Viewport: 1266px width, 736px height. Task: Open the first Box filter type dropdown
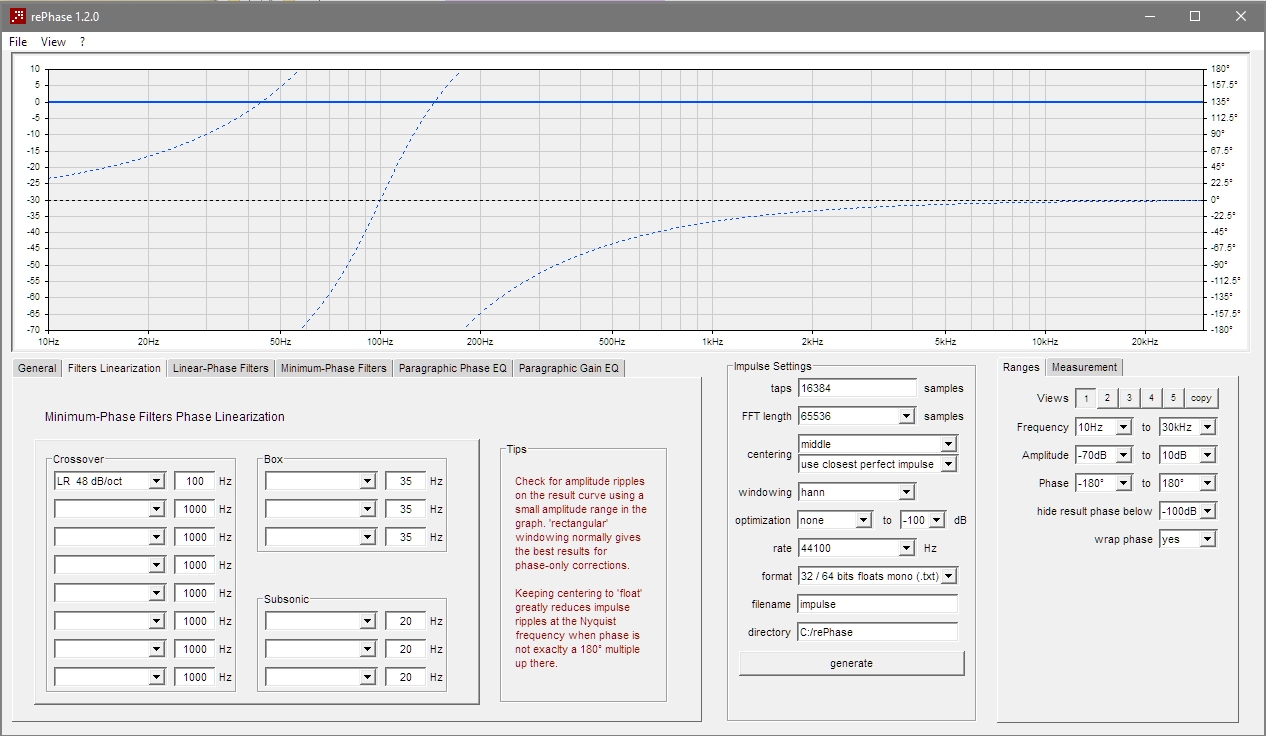(x=321, y=481)
